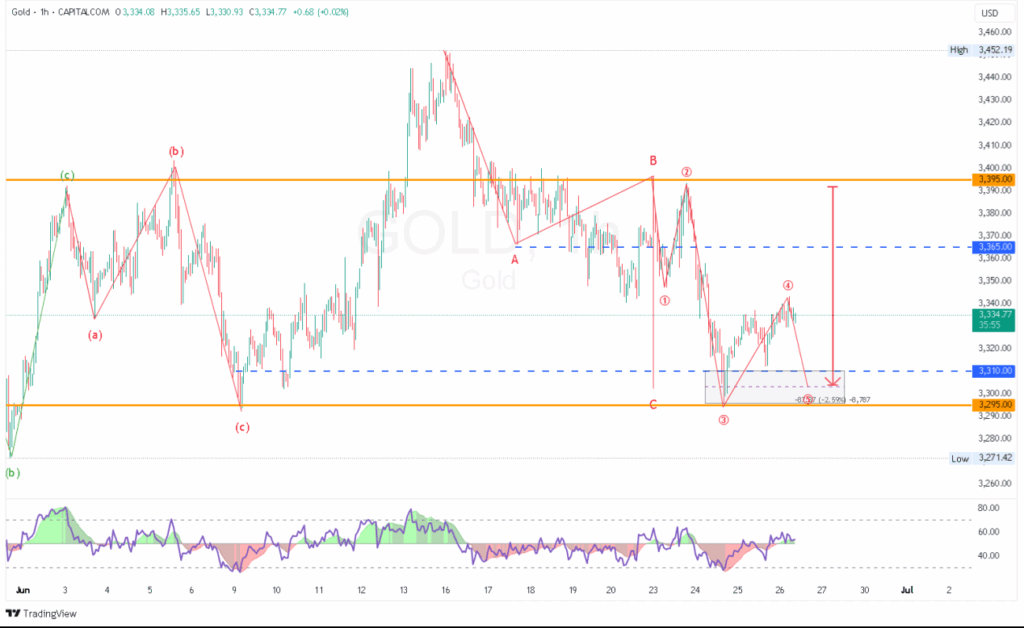The height and width of the screenshot is (628, 1024).
Task: Click the circled wave 1 marker
Action: click(x=665, y=300)
